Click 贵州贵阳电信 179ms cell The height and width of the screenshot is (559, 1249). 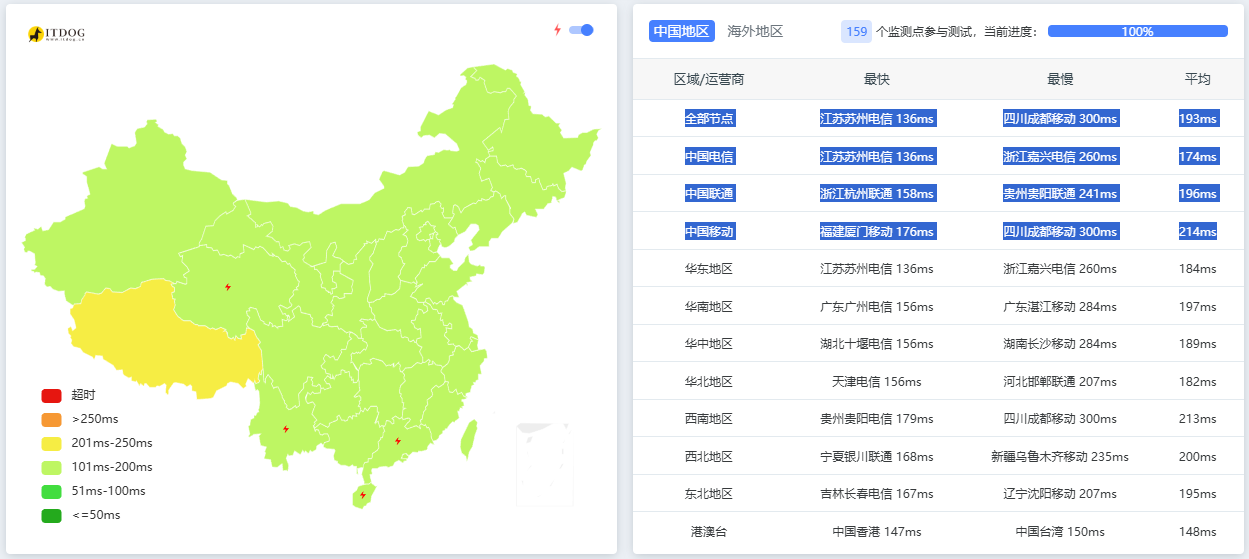pos(877,419)
